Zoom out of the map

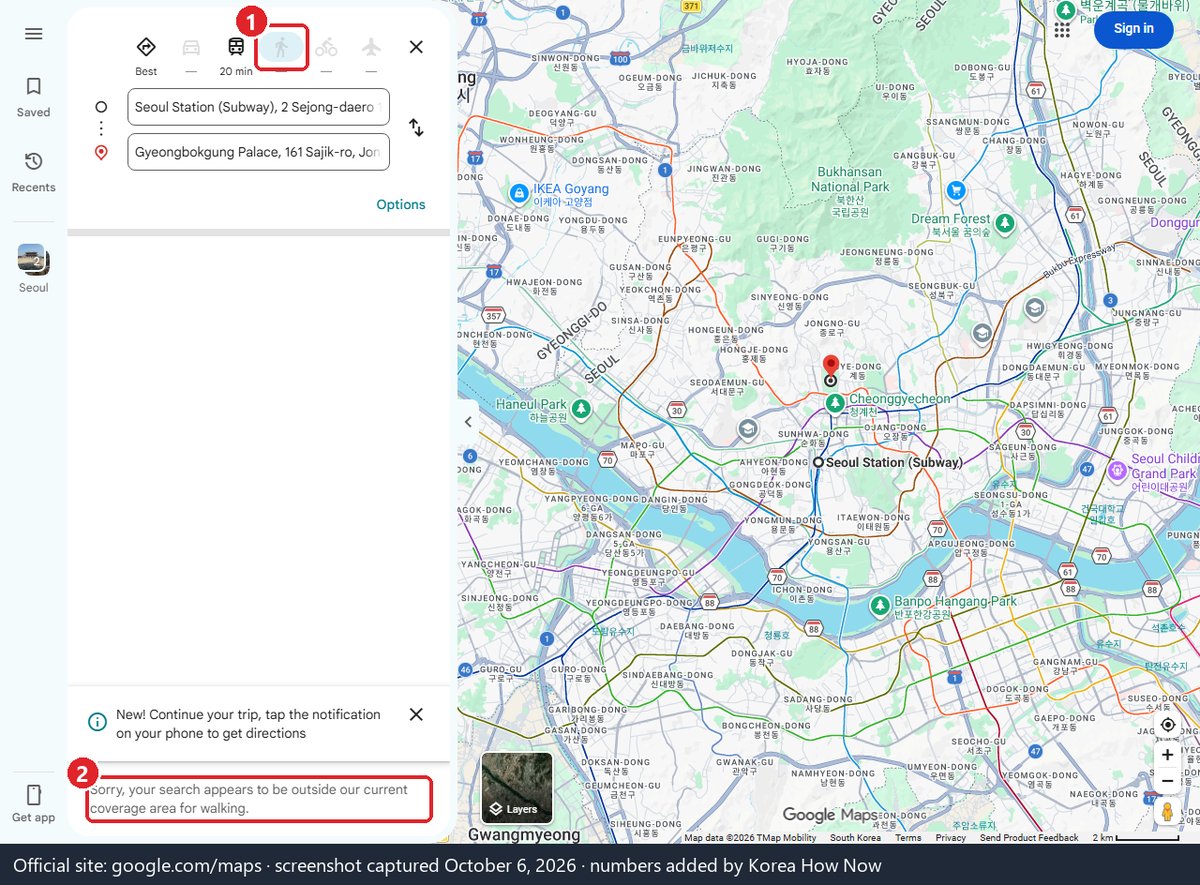(1167, 781)
